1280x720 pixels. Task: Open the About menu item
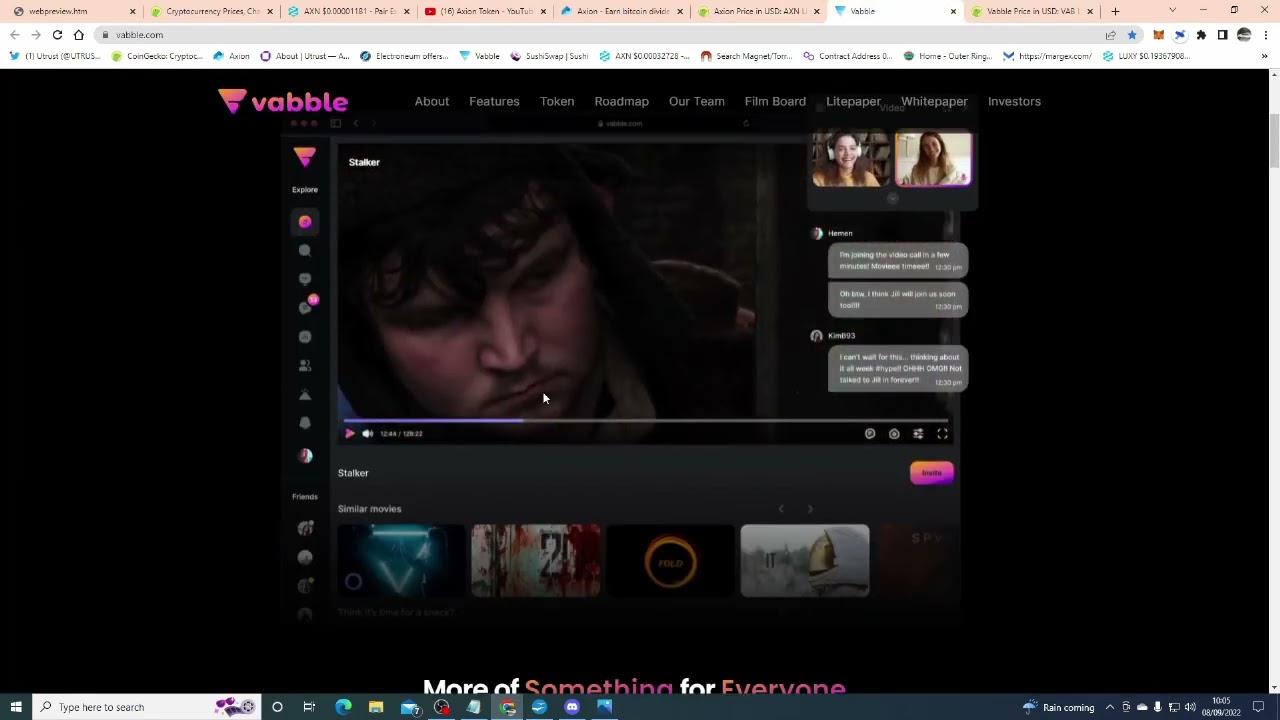coord(432,101)
